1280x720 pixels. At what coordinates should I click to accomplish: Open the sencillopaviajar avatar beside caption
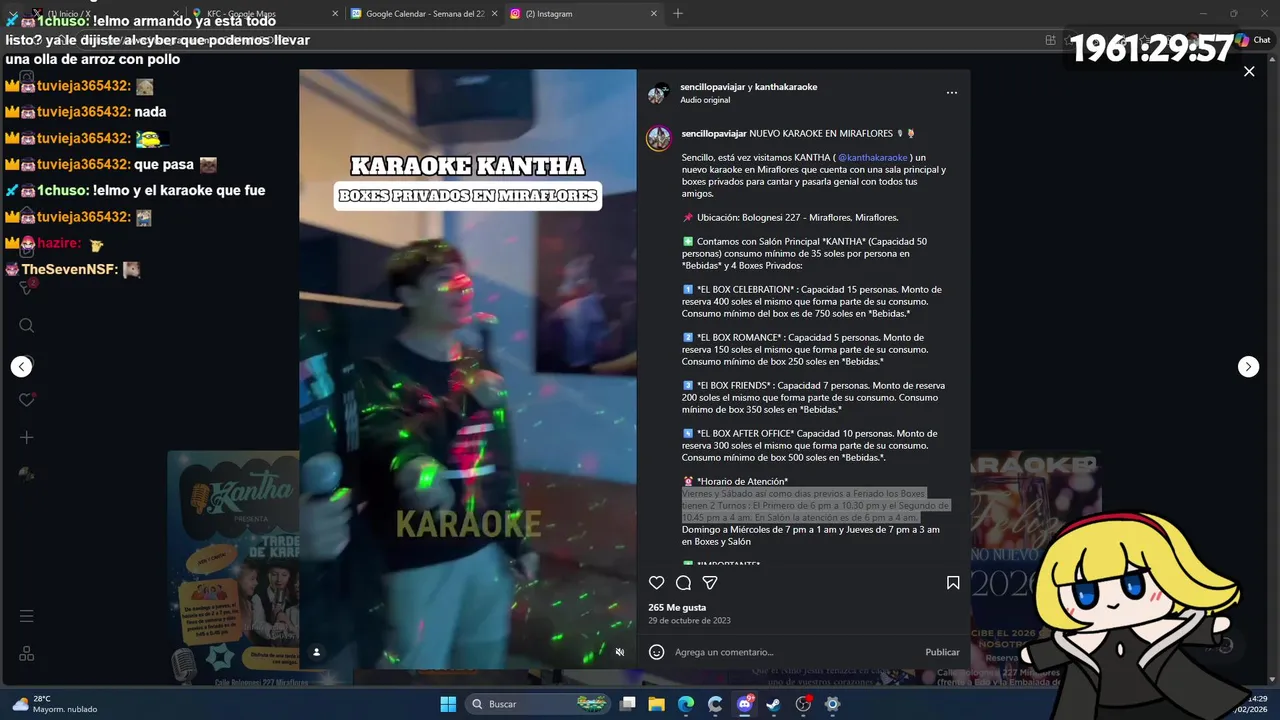(658, 139)
